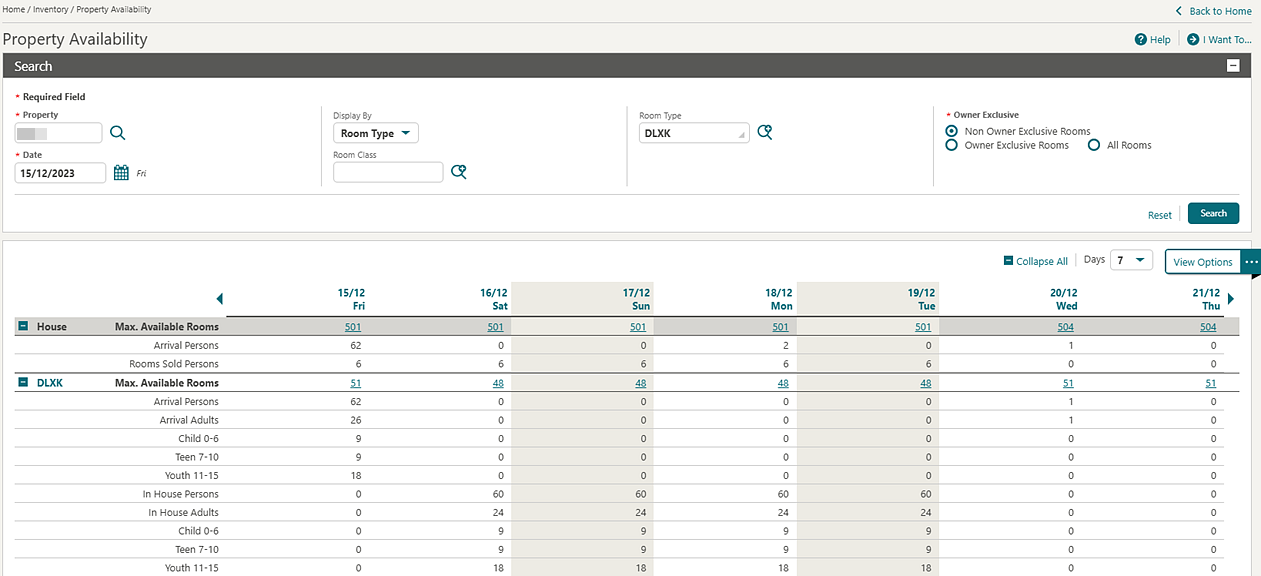The height and width of the screenshot is (576, 1261).
Task: Open the I Want To menu
Action: pos(1219,39)
